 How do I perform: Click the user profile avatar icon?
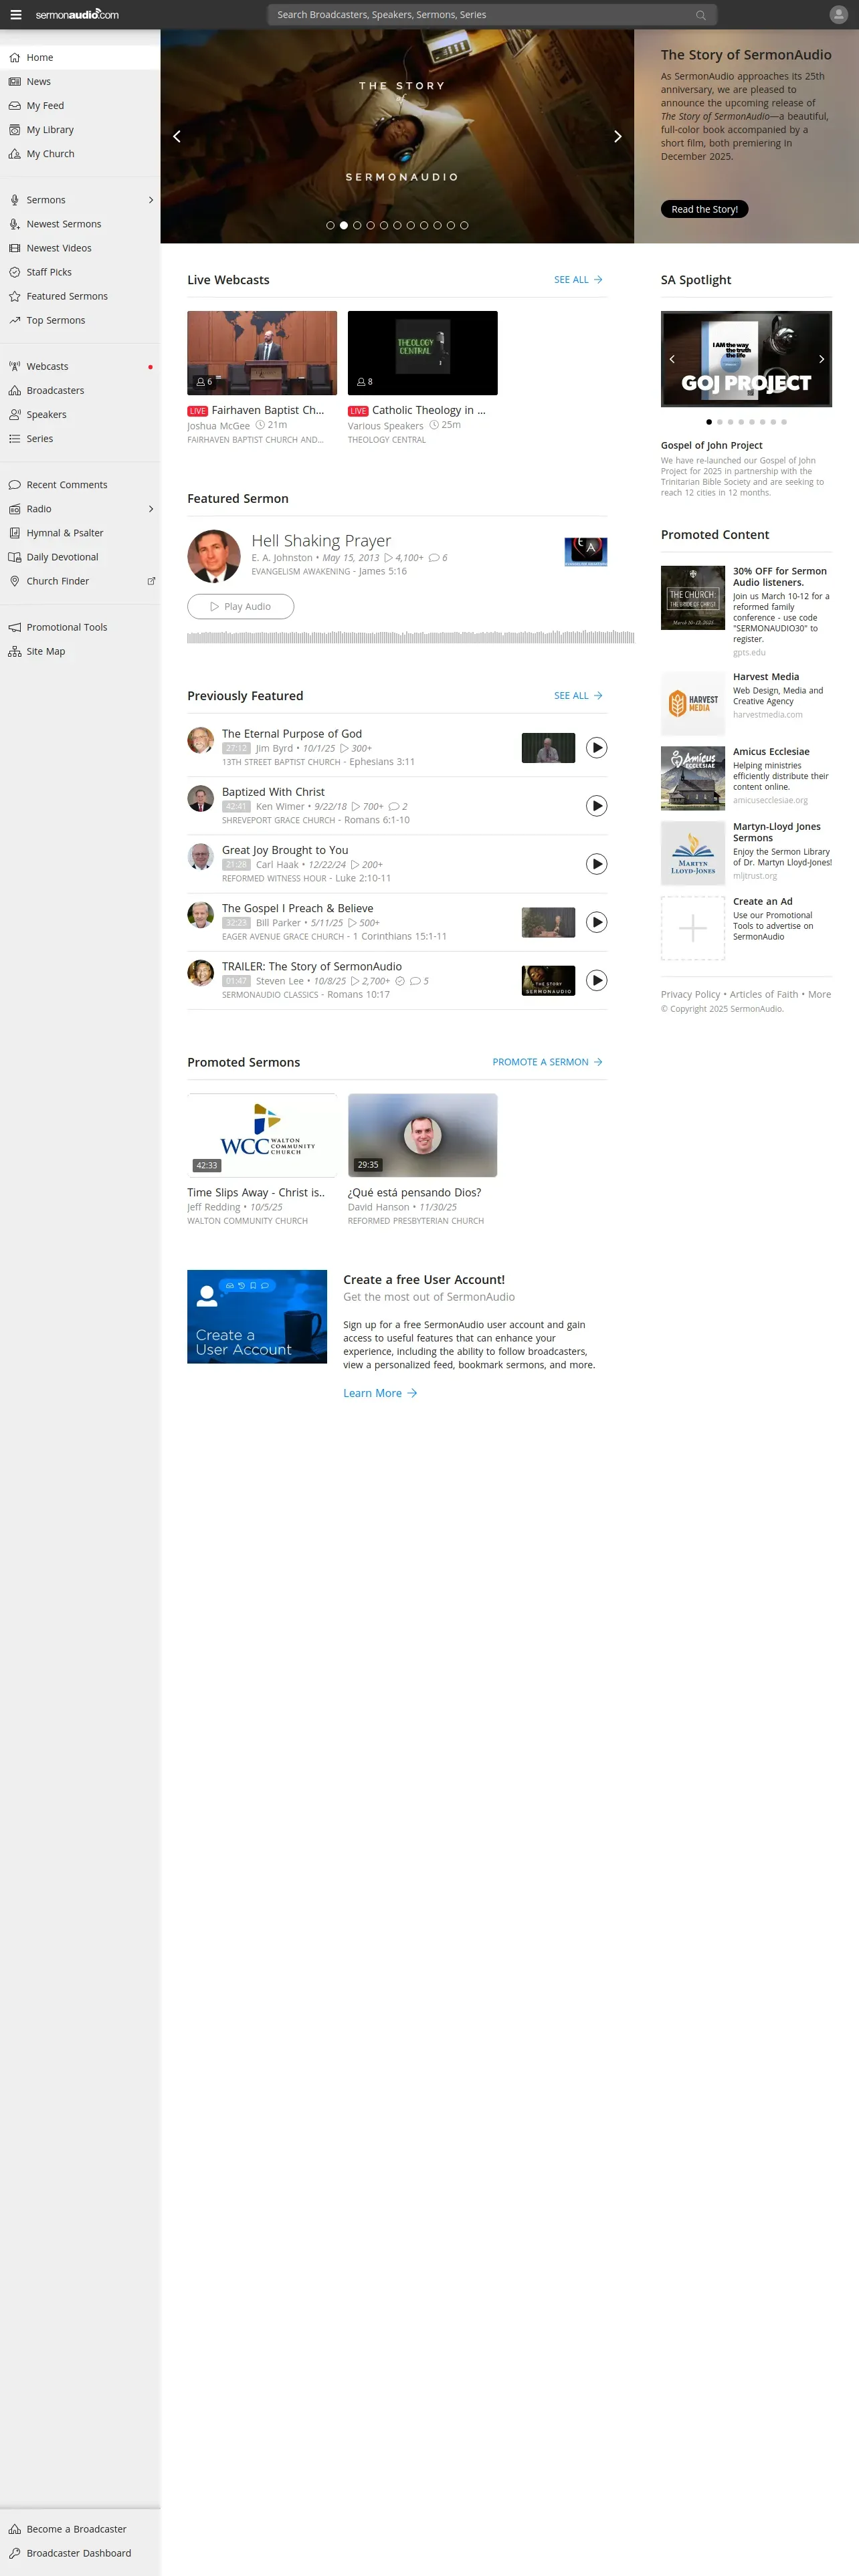point(838,15)
